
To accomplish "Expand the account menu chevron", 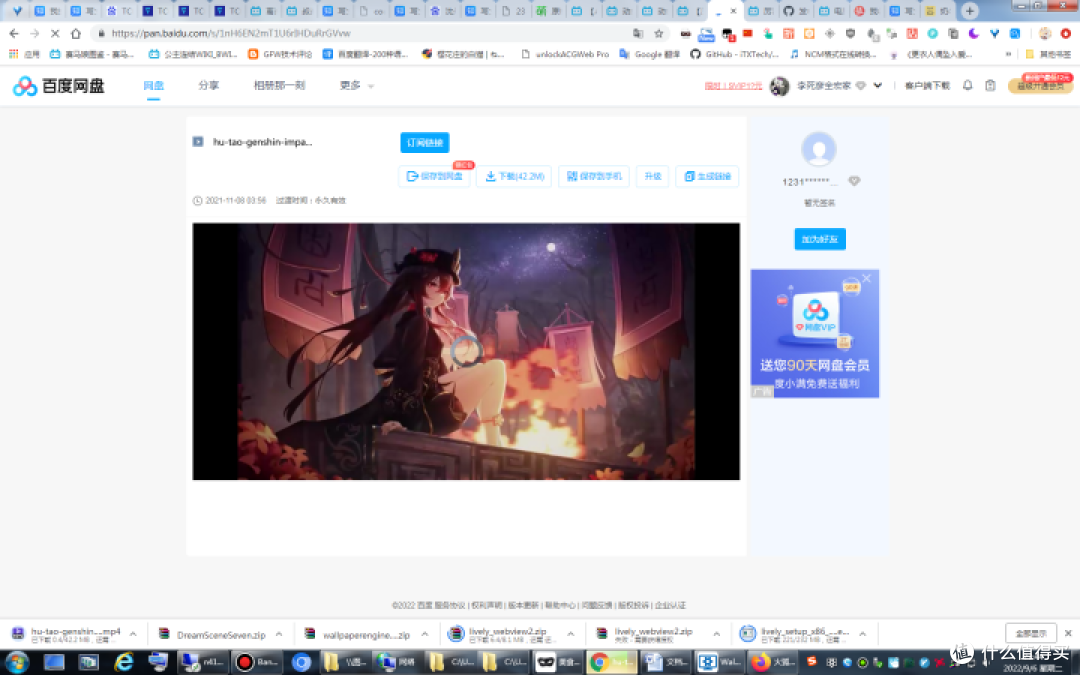I will [x=878, y=86].
